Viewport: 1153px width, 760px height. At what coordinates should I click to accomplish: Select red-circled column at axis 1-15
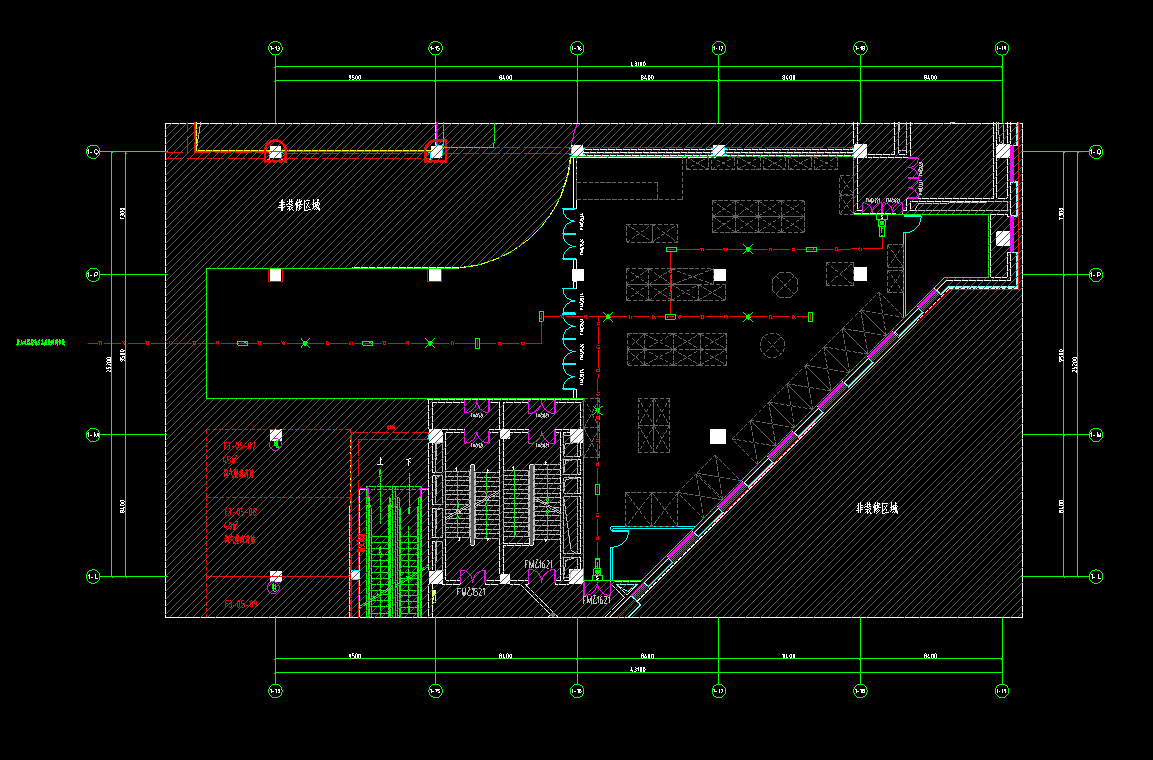coord(435,152)
